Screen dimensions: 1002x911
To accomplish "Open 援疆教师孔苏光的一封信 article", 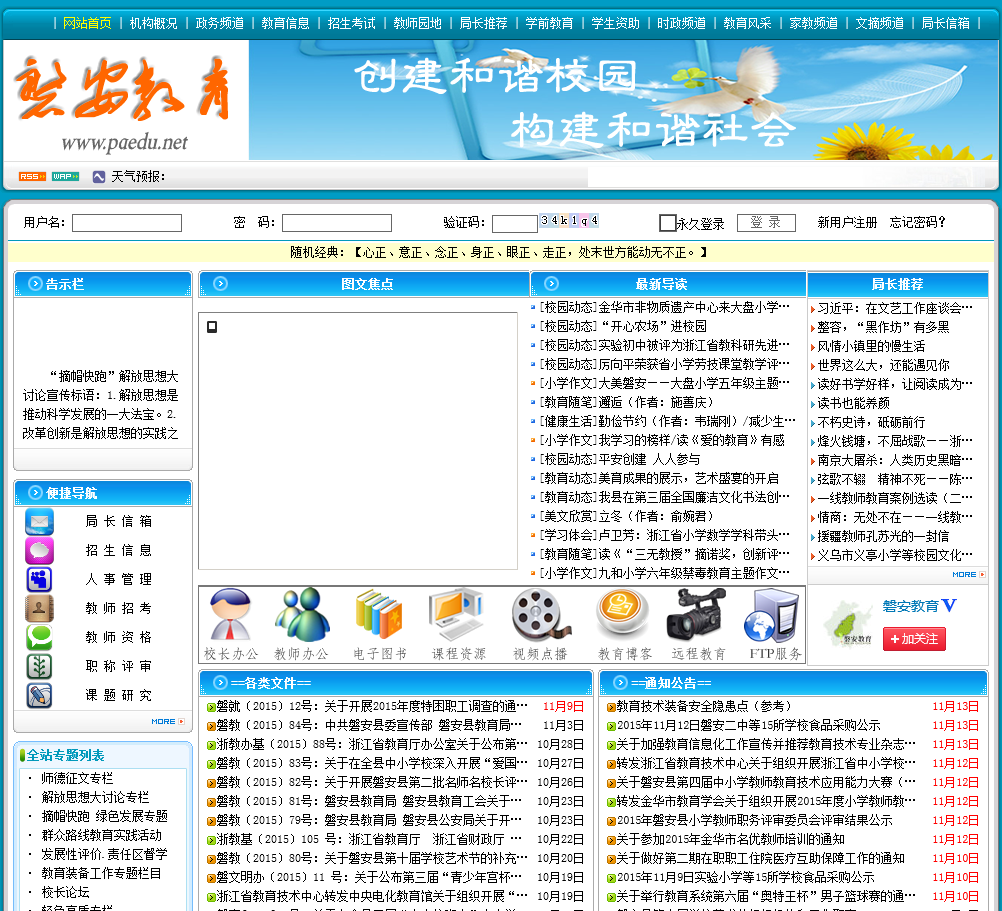I will (x=883, y=536).
